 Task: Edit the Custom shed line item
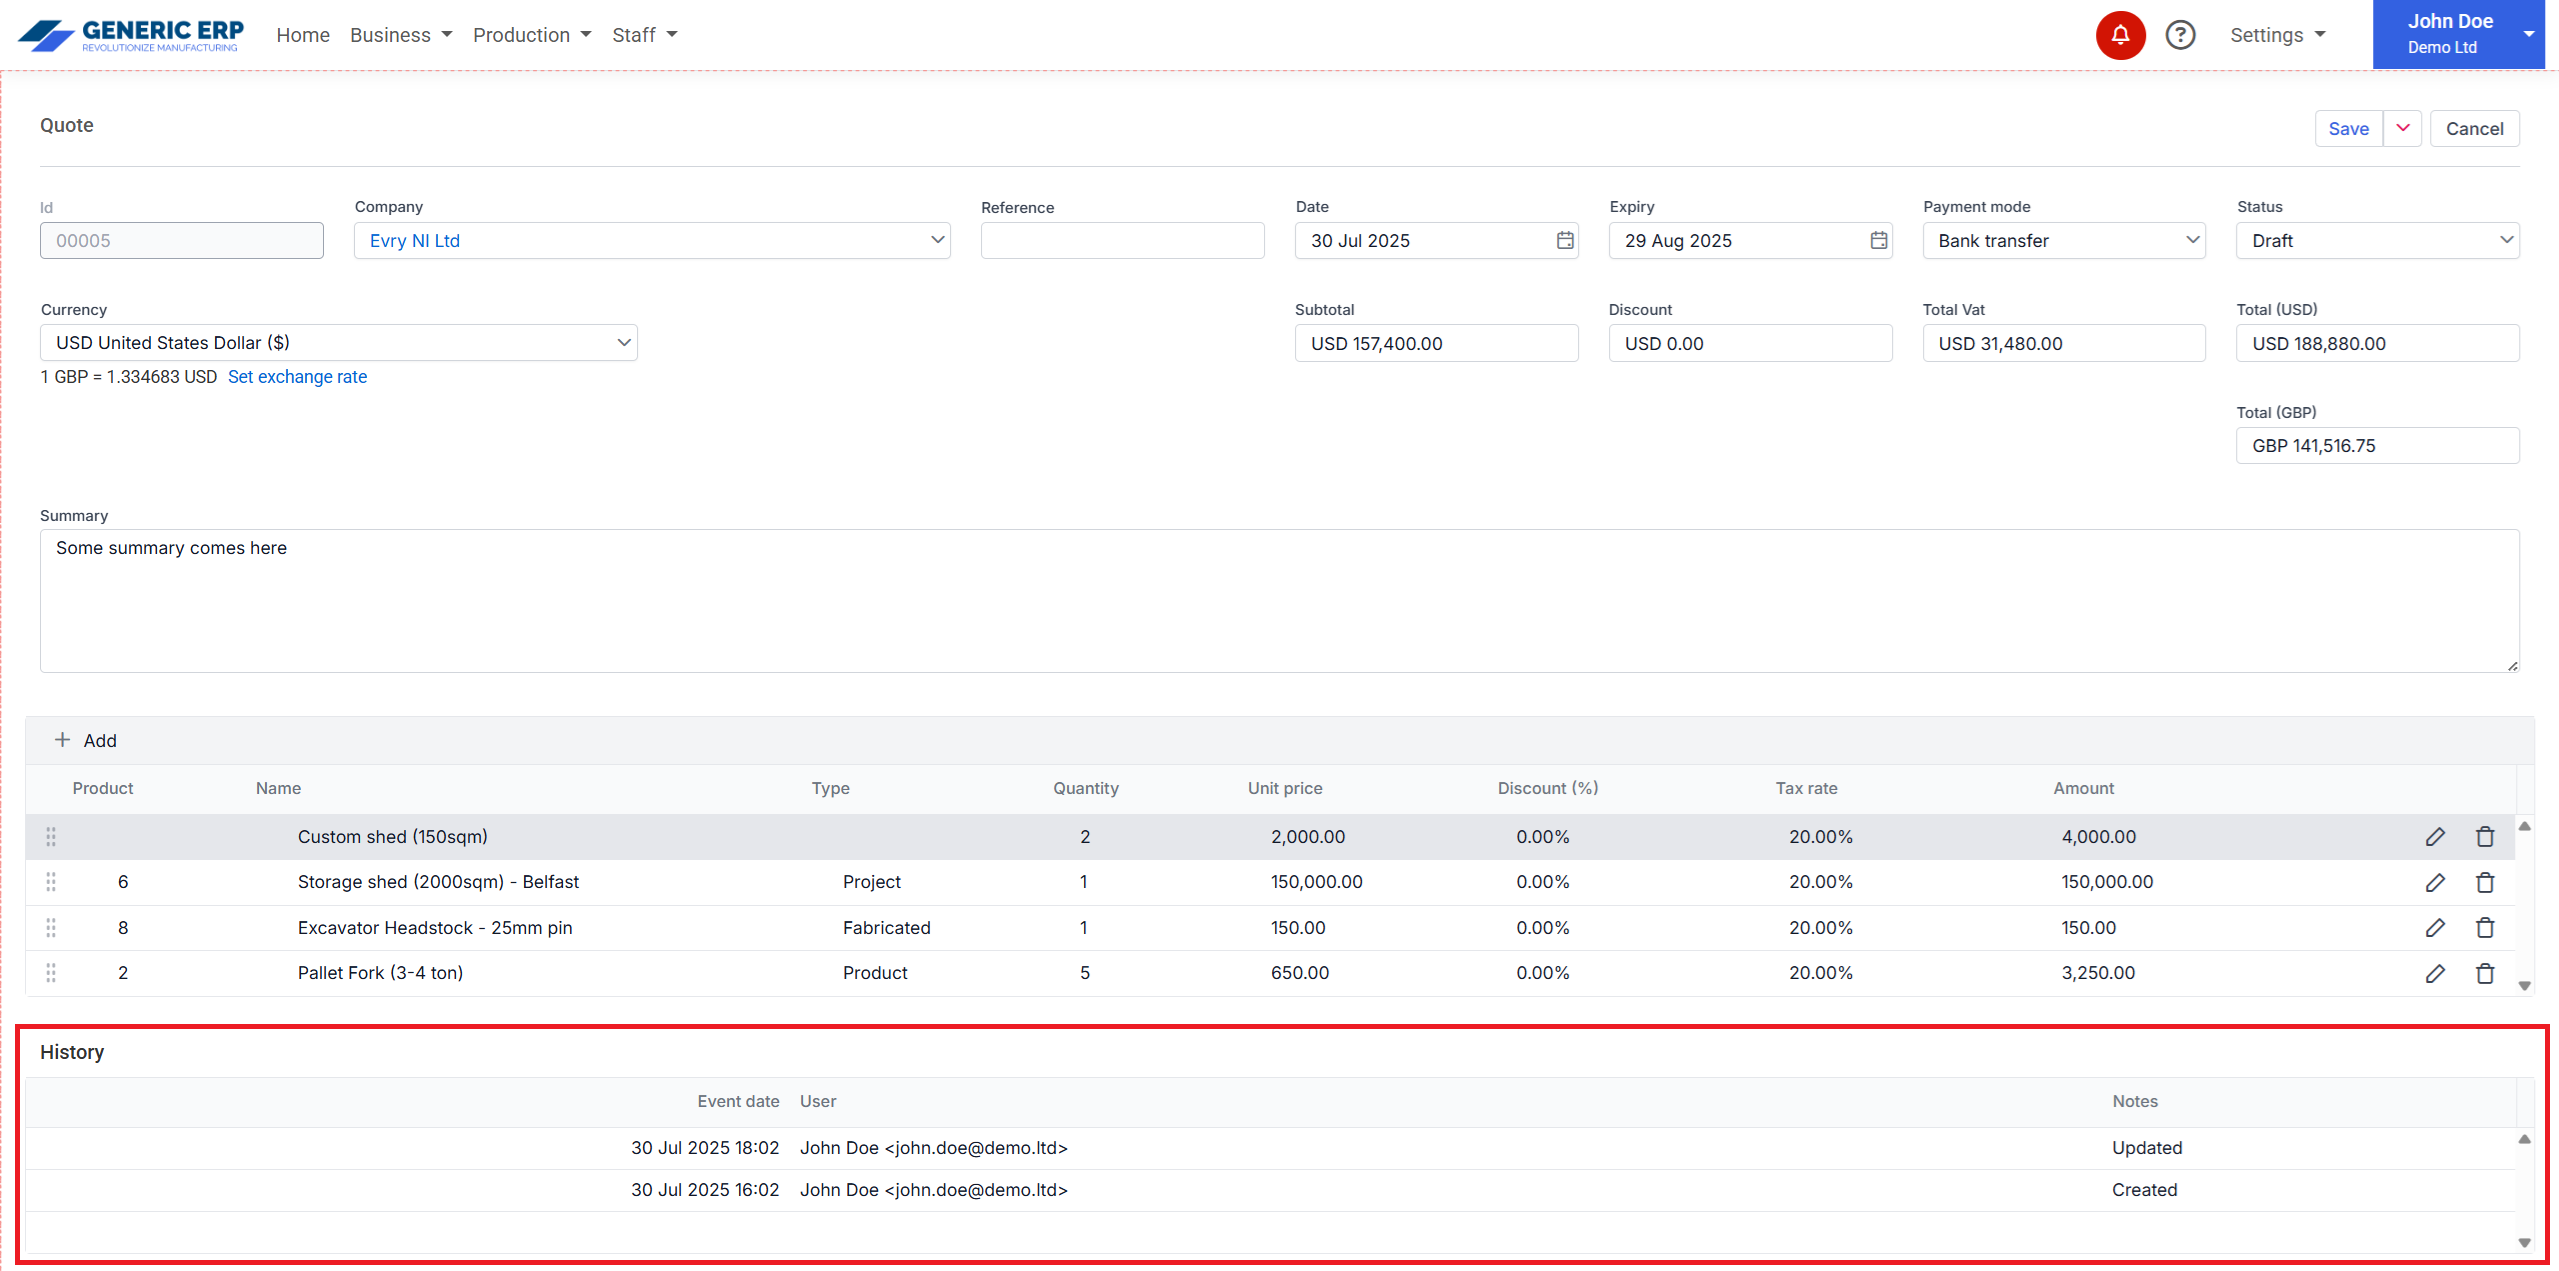click(2435, 837)
